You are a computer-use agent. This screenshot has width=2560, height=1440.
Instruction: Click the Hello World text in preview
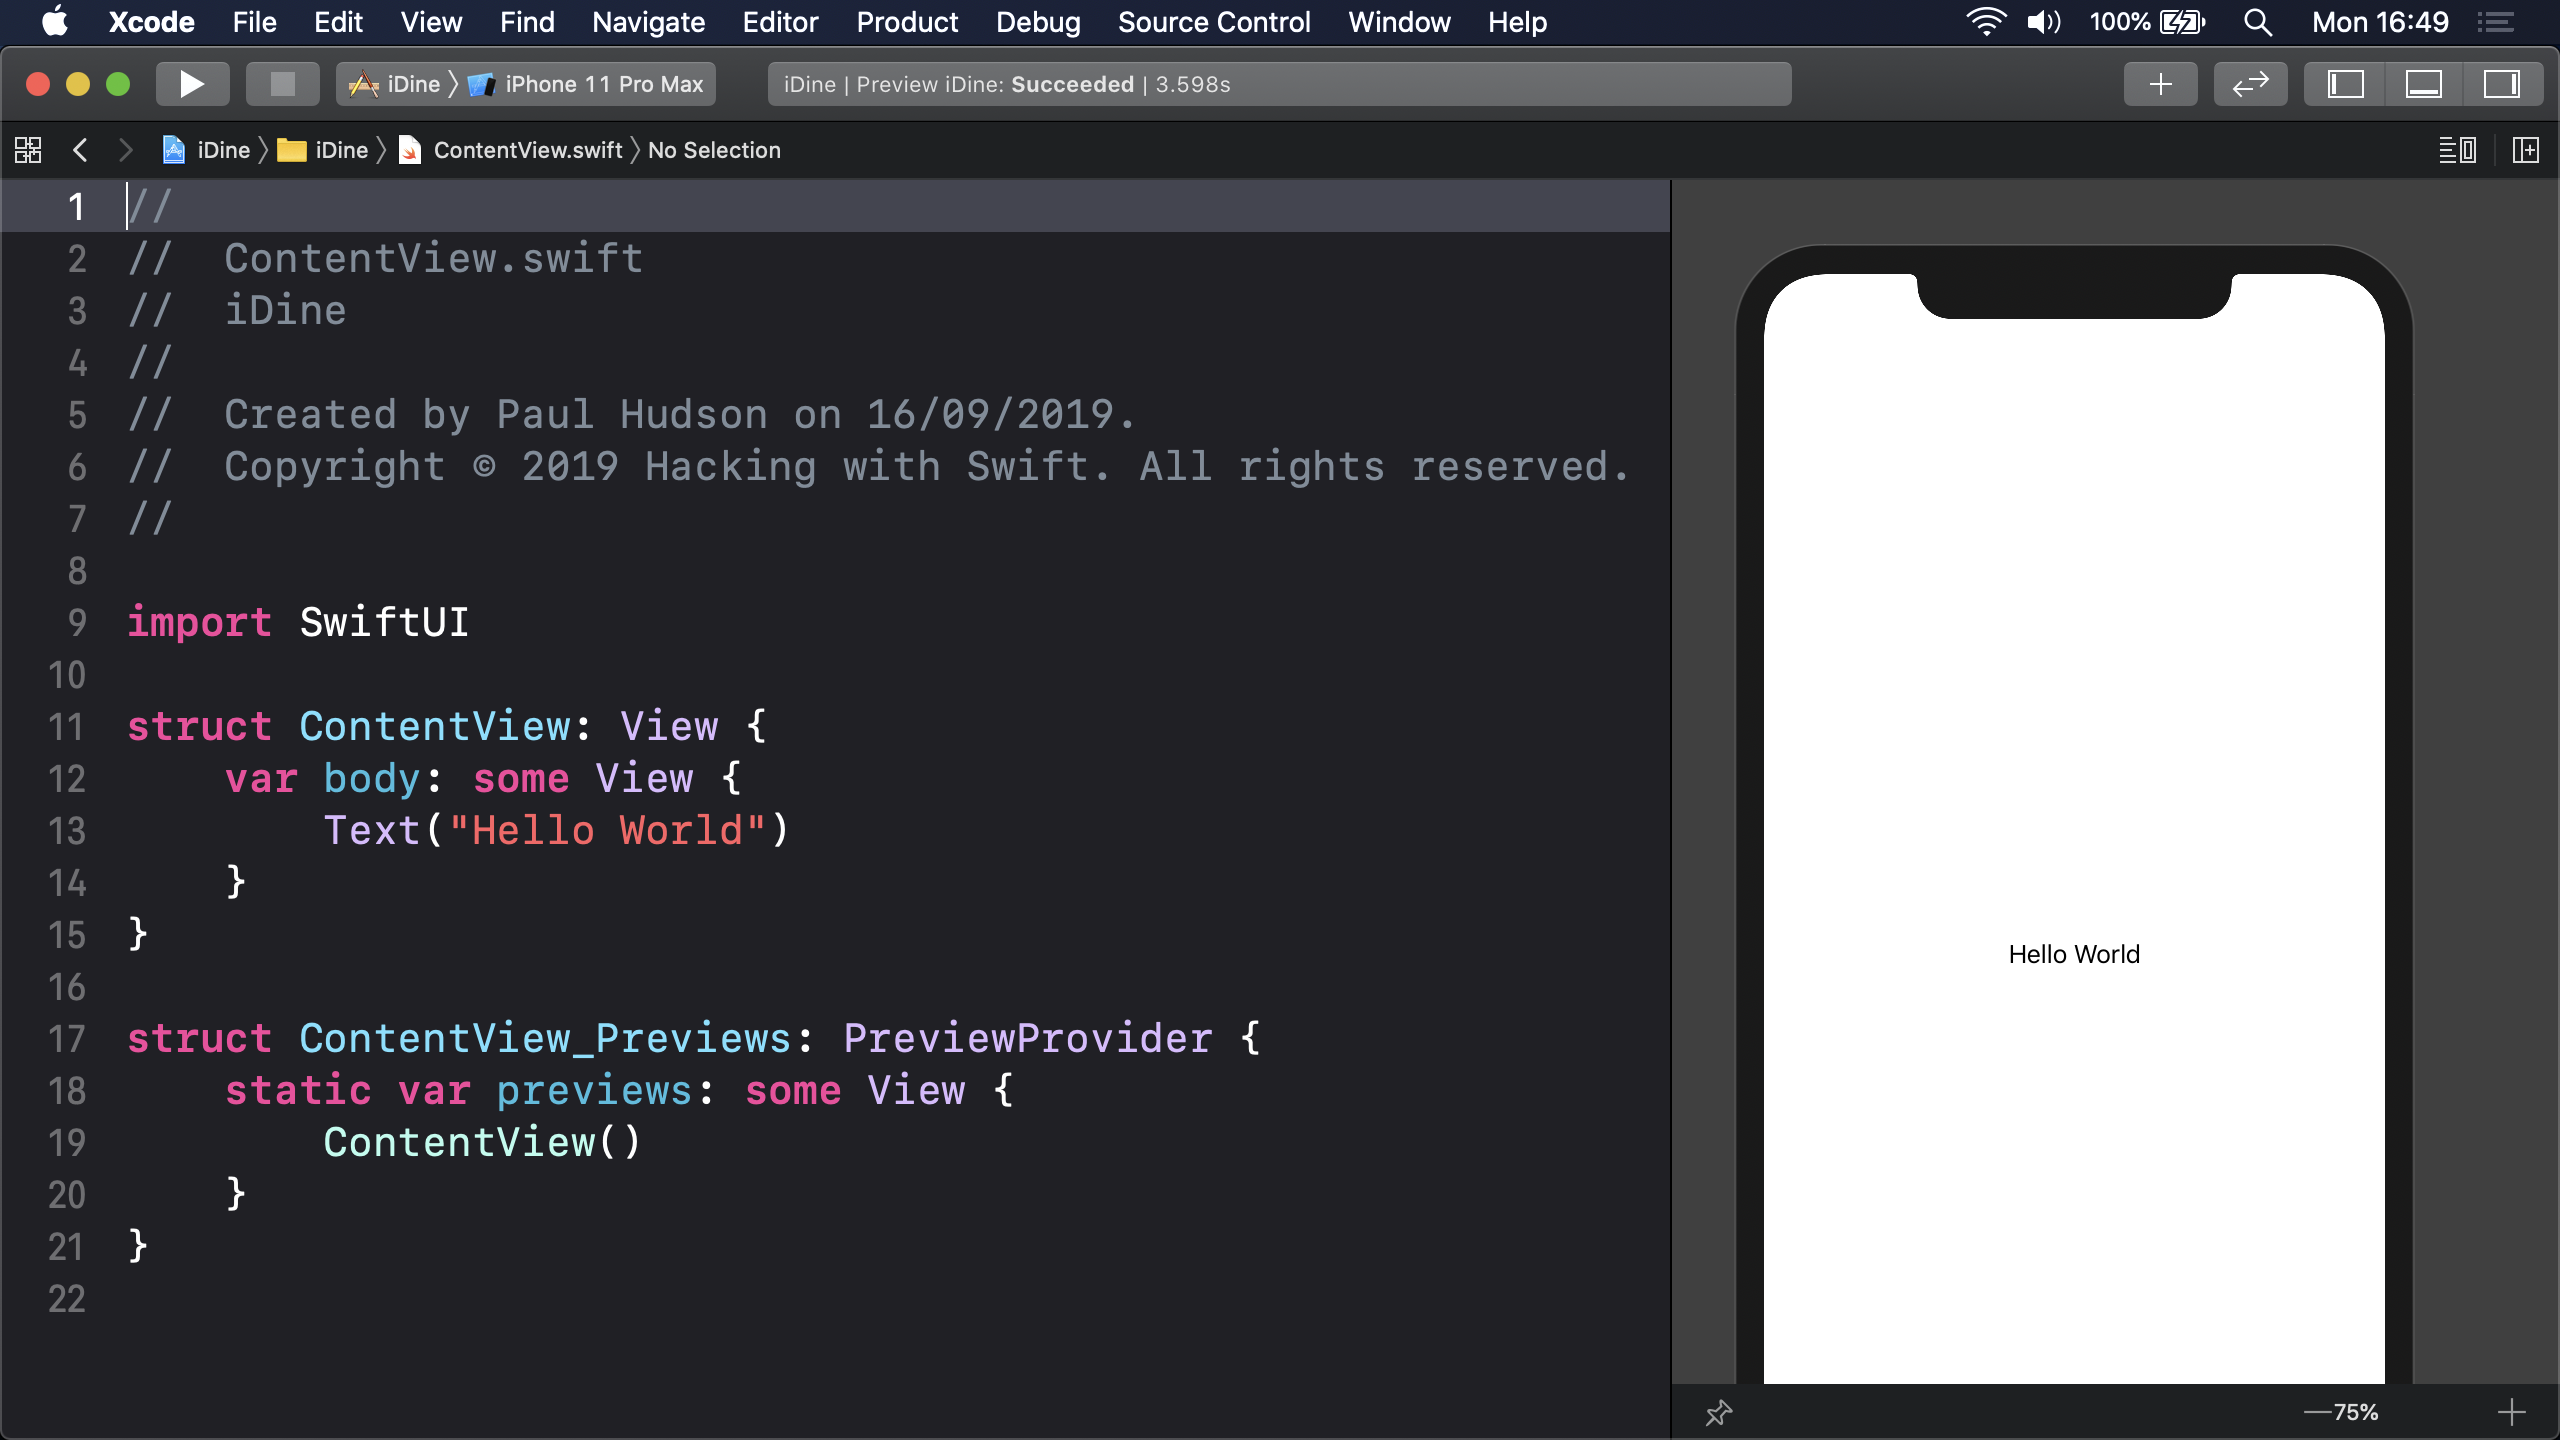(x=2074, y=954)
